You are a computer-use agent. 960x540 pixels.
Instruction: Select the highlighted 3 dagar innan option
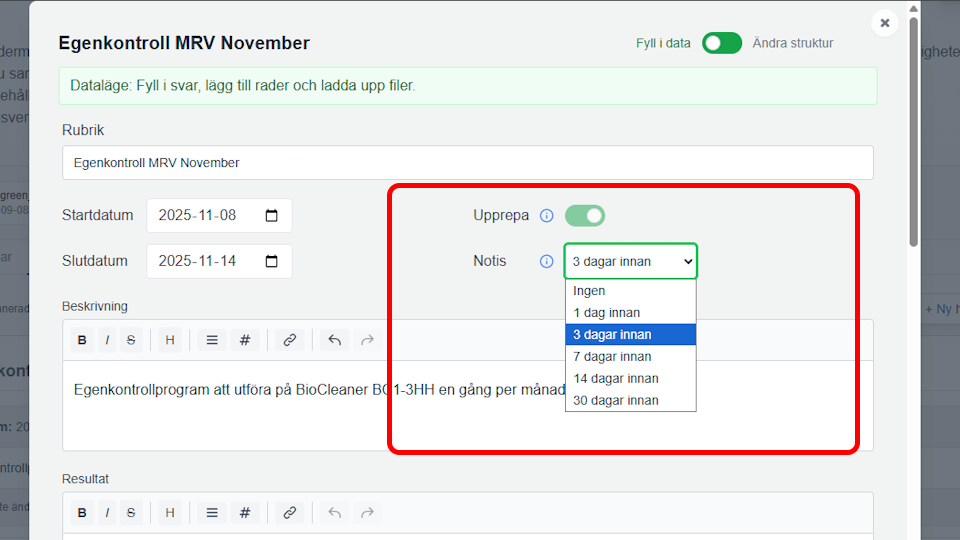click(631, 335)
